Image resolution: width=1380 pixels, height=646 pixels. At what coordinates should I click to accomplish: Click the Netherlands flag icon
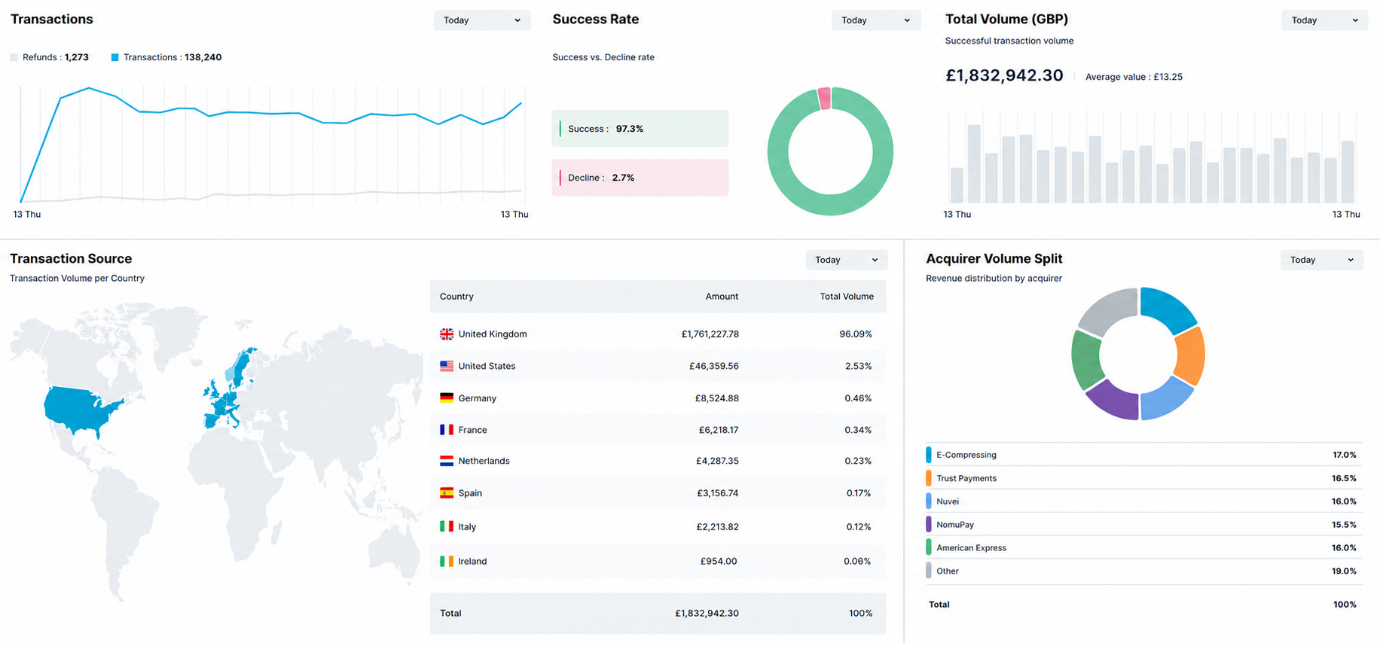(446, 461)
